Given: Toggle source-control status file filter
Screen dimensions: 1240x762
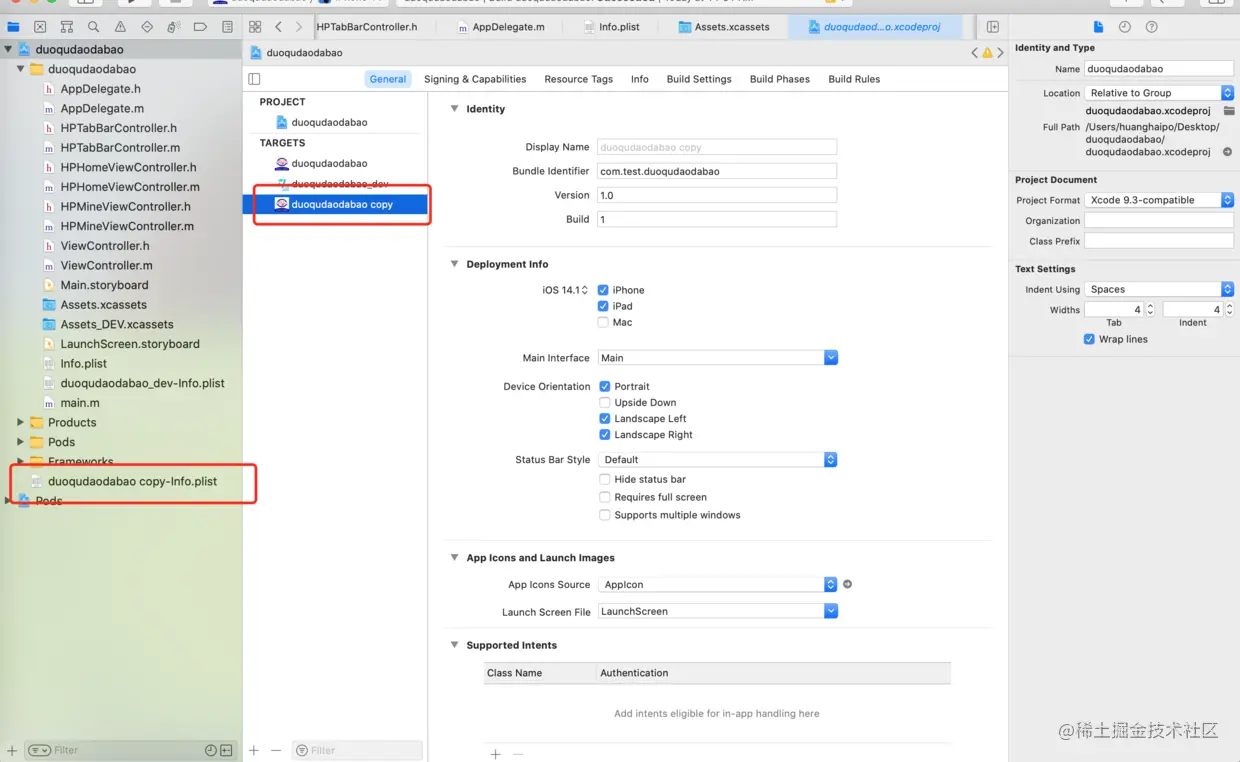Looking at the screenshot, I should (227, 750).
